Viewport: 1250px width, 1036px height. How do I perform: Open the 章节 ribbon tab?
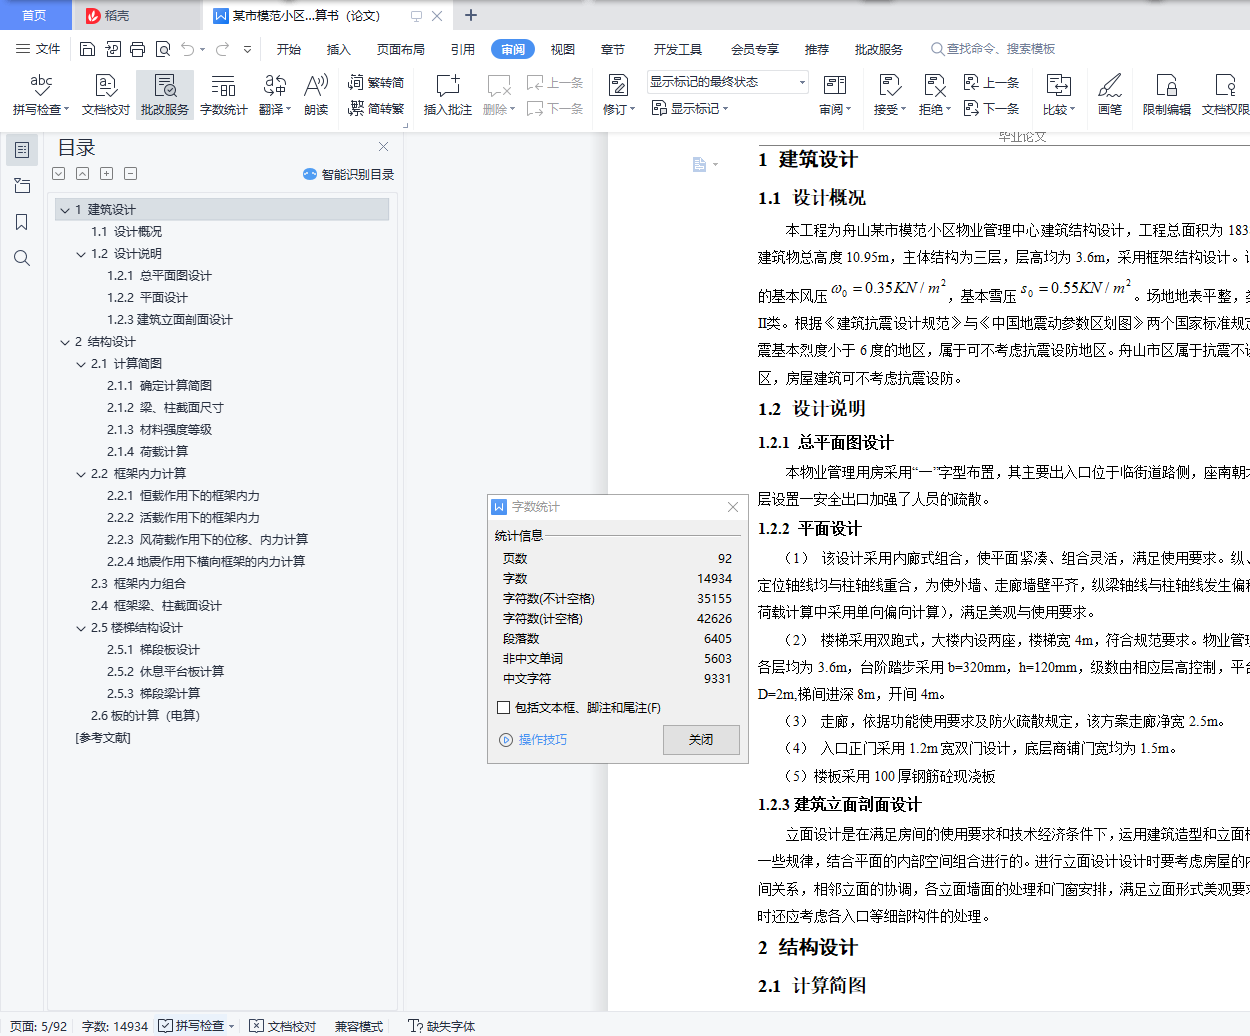pos(613,49)
